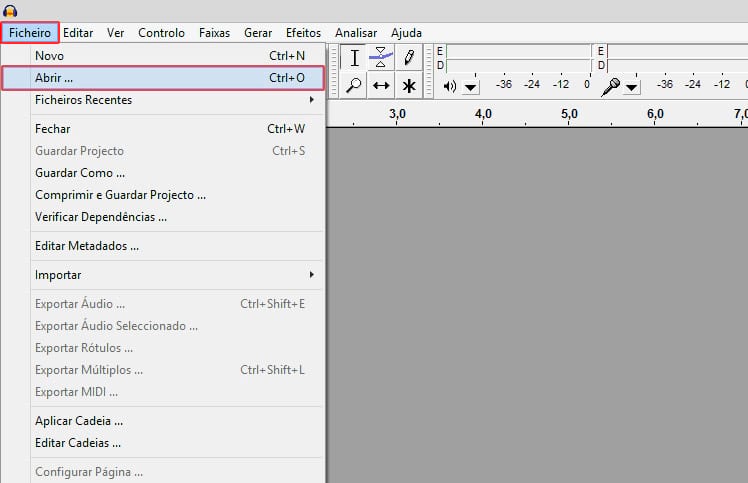748x483 pixels.
Task: Choose Verificar Dependências ... entry
Action: [x=163, y=217]
